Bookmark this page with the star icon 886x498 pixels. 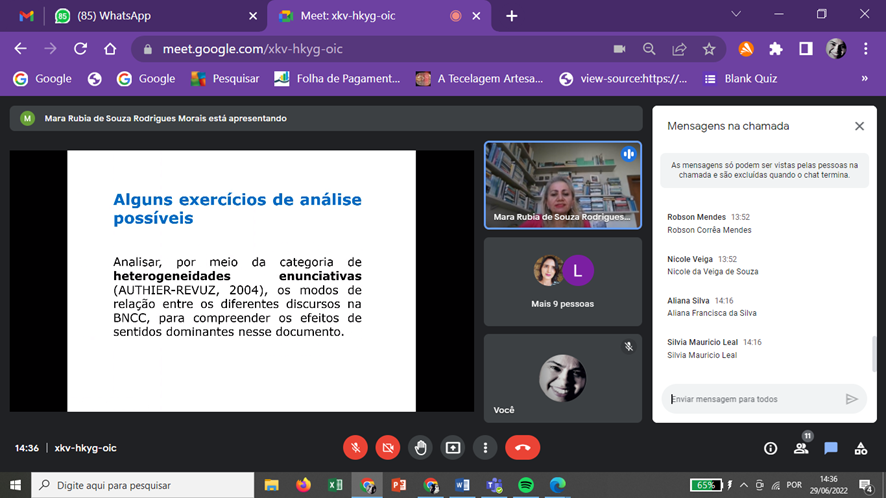pos(709,49)
